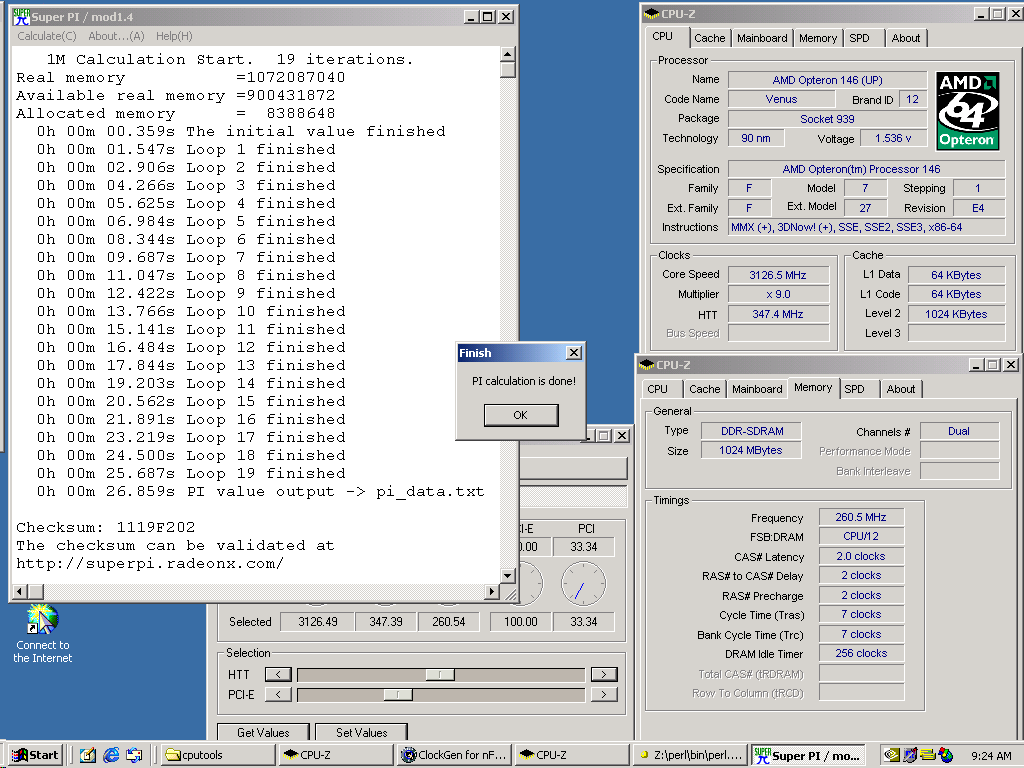Click upper CPU-Z window title icon
Image resolution: width=1024 pixels, height=768 pixels.
[x=652, y=14]
